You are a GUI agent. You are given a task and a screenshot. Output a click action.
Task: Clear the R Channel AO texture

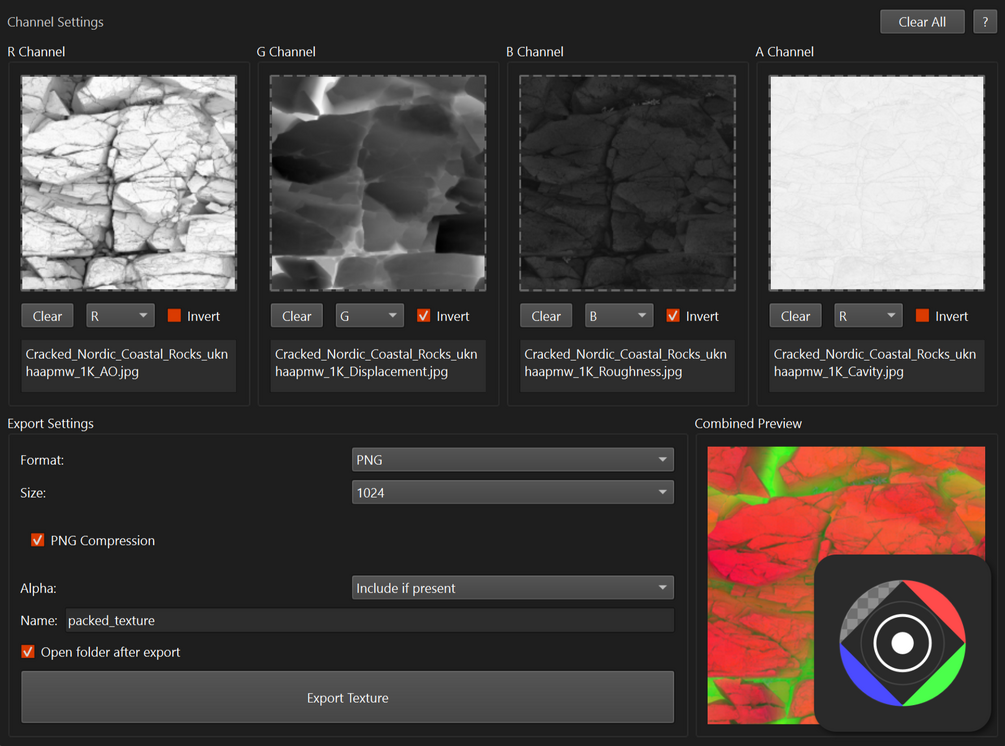click(47, 315)
